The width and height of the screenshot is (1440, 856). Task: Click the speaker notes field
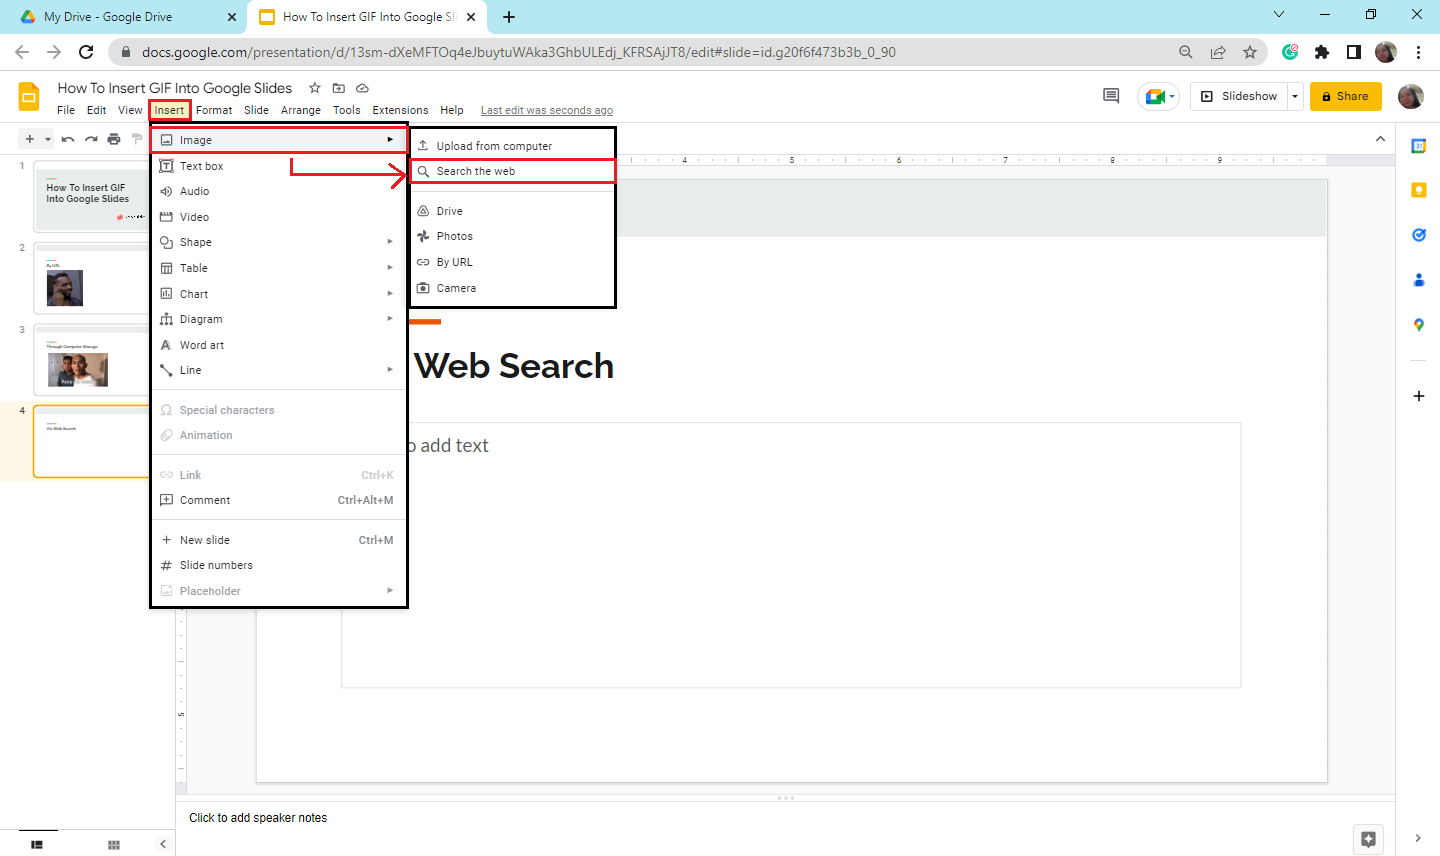785,818
